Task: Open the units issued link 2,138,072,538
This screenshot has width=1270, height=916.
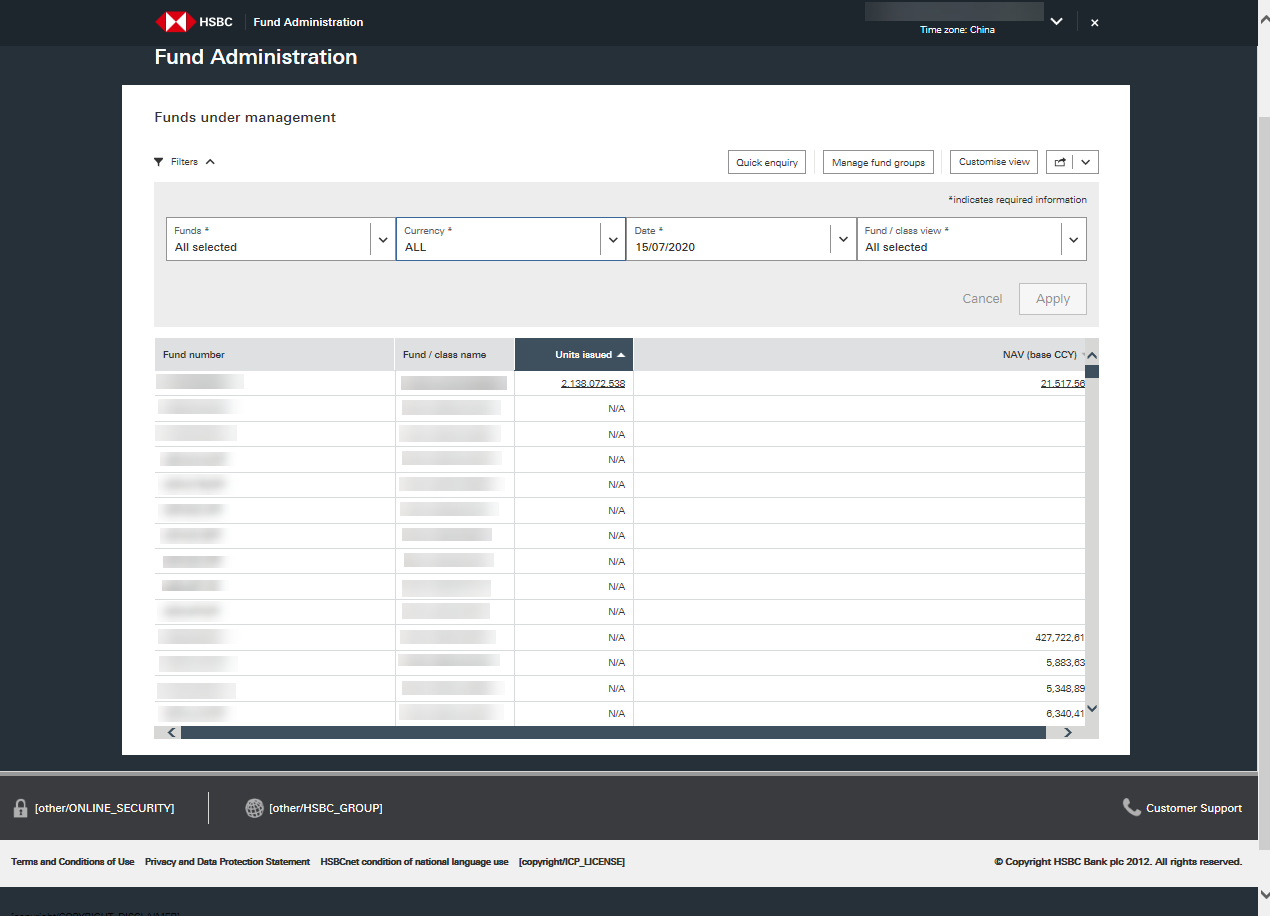Action: tap(593, 384)
